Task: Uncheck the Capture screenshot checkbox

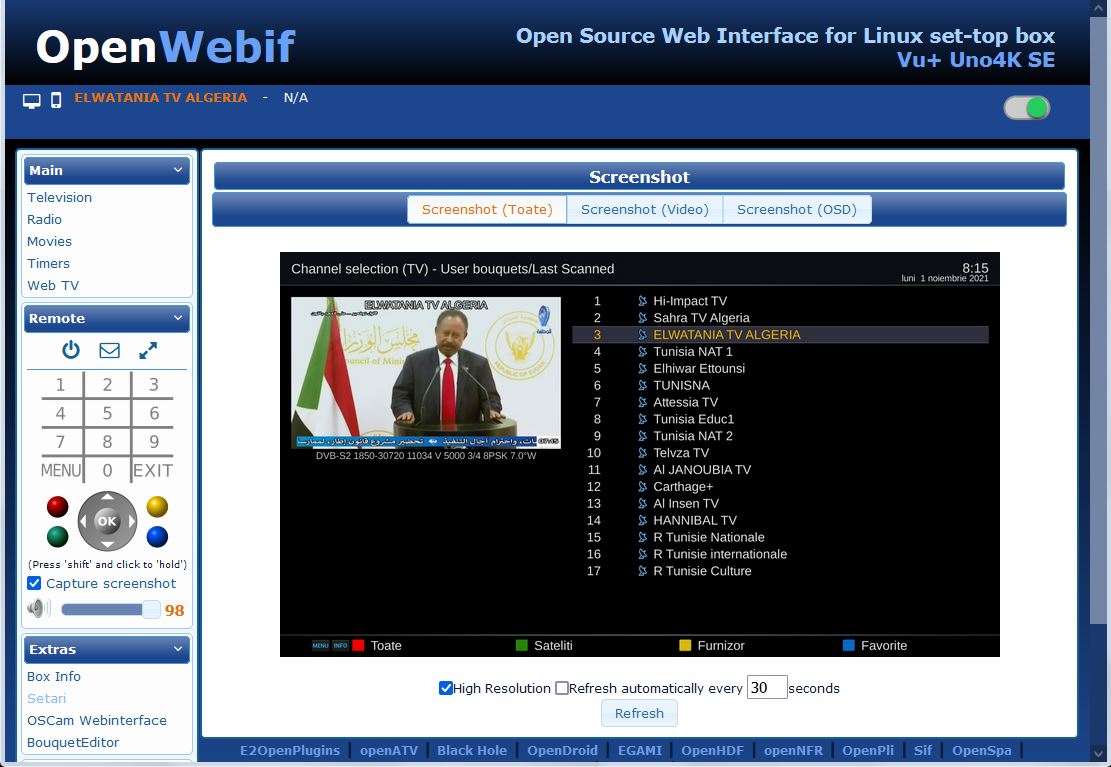Action: (34, 583)
